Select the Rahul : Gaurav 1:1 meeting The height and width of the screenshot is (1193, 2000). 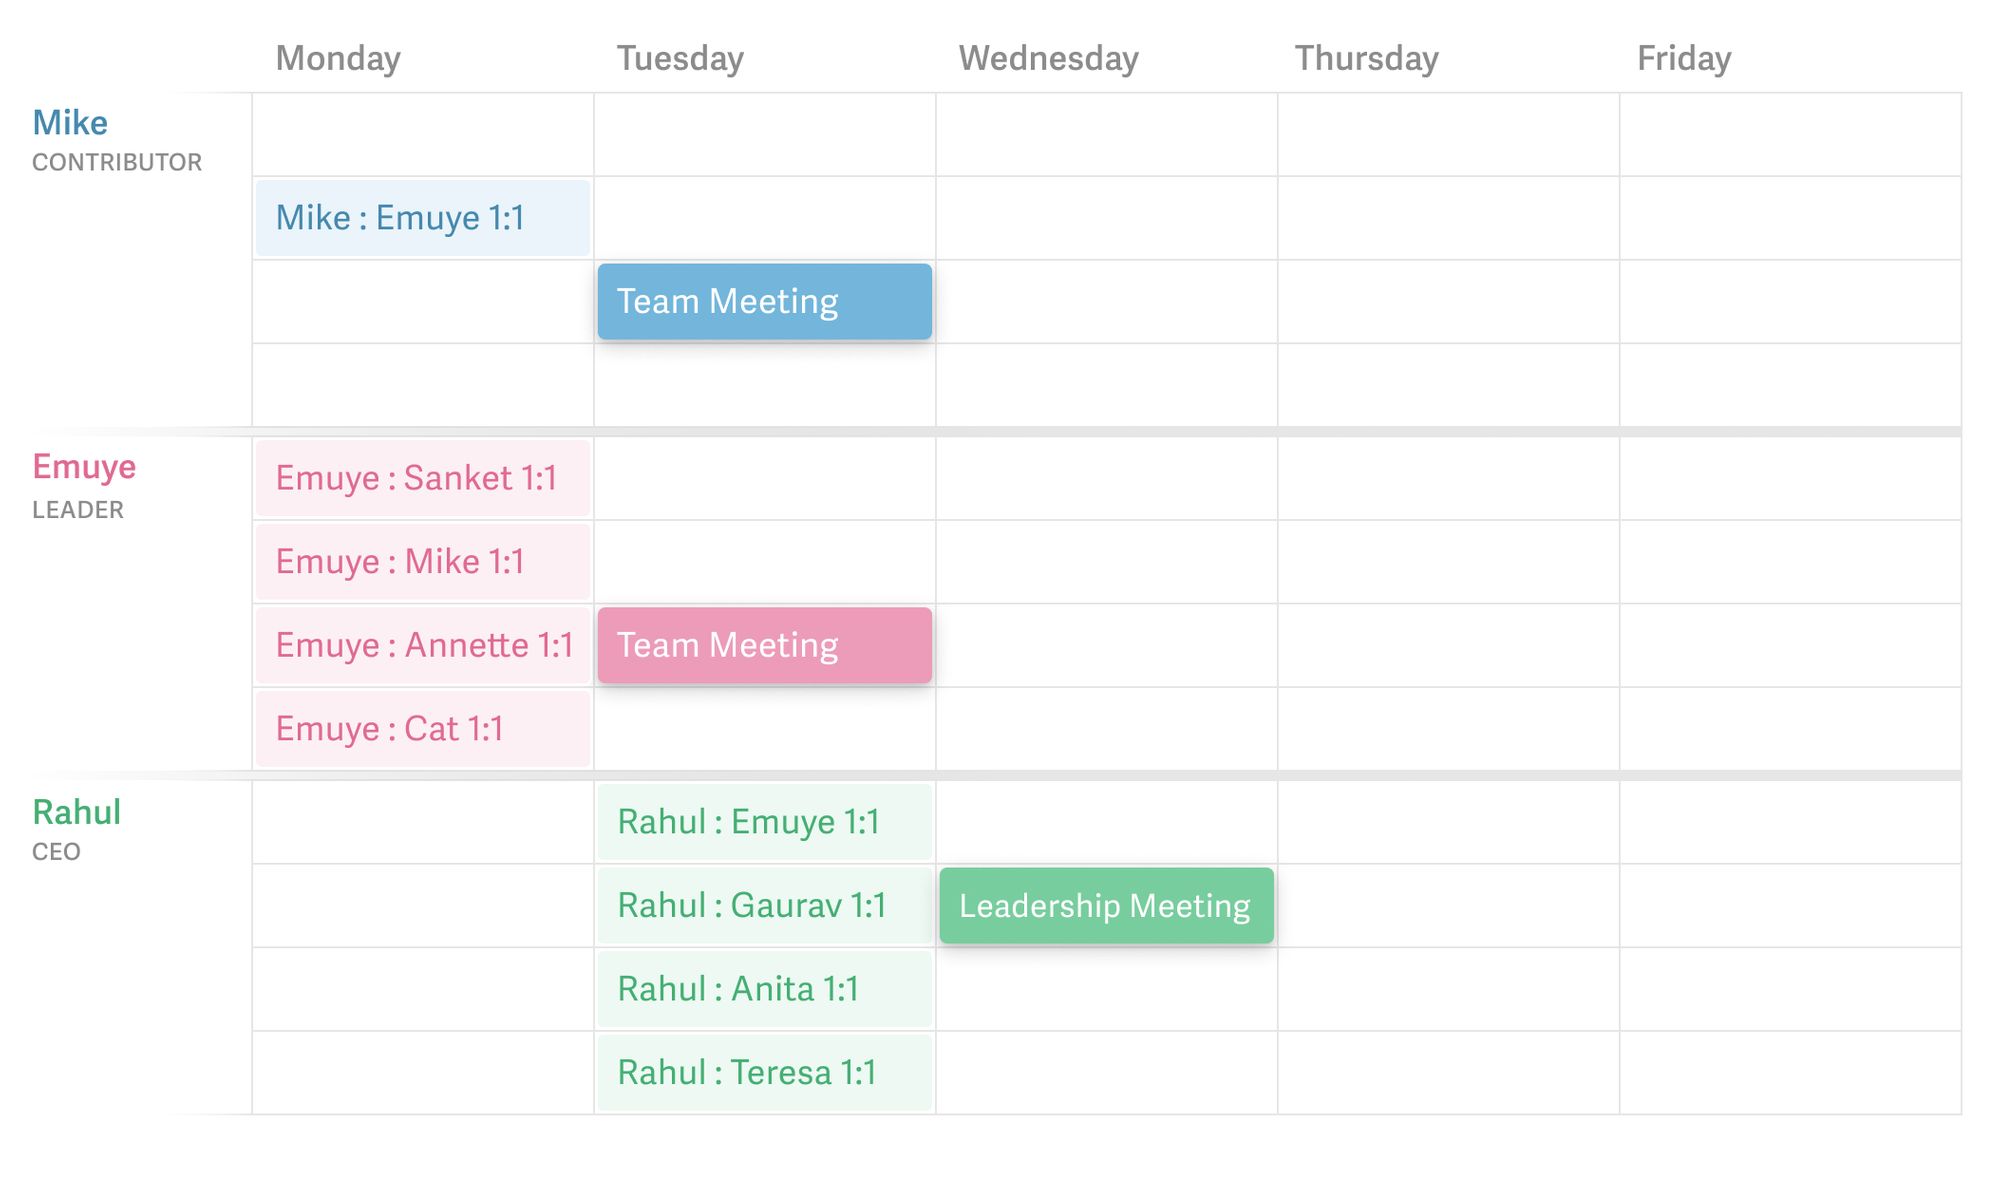click(765, 905)
